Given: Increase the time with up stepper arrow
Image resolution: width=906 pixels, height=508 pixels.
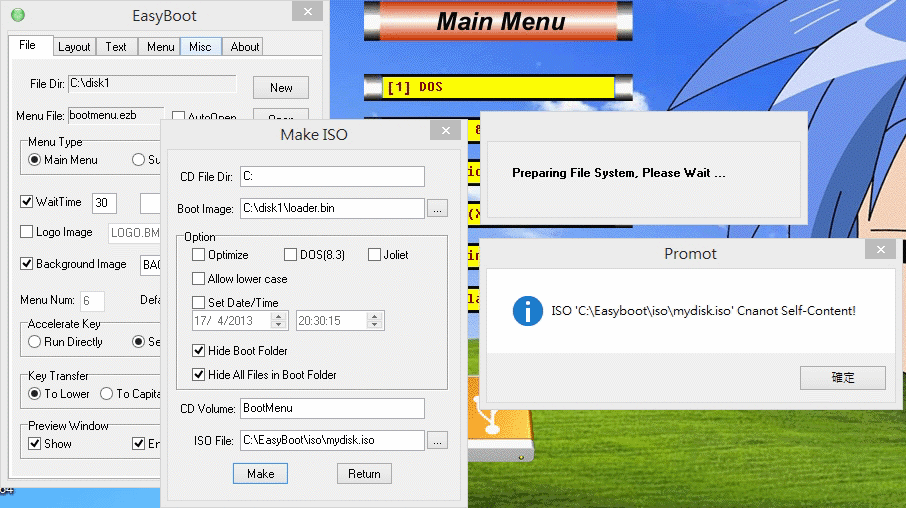Looking at the screenshot, I should pyautogui.click(x=374, y=317).
